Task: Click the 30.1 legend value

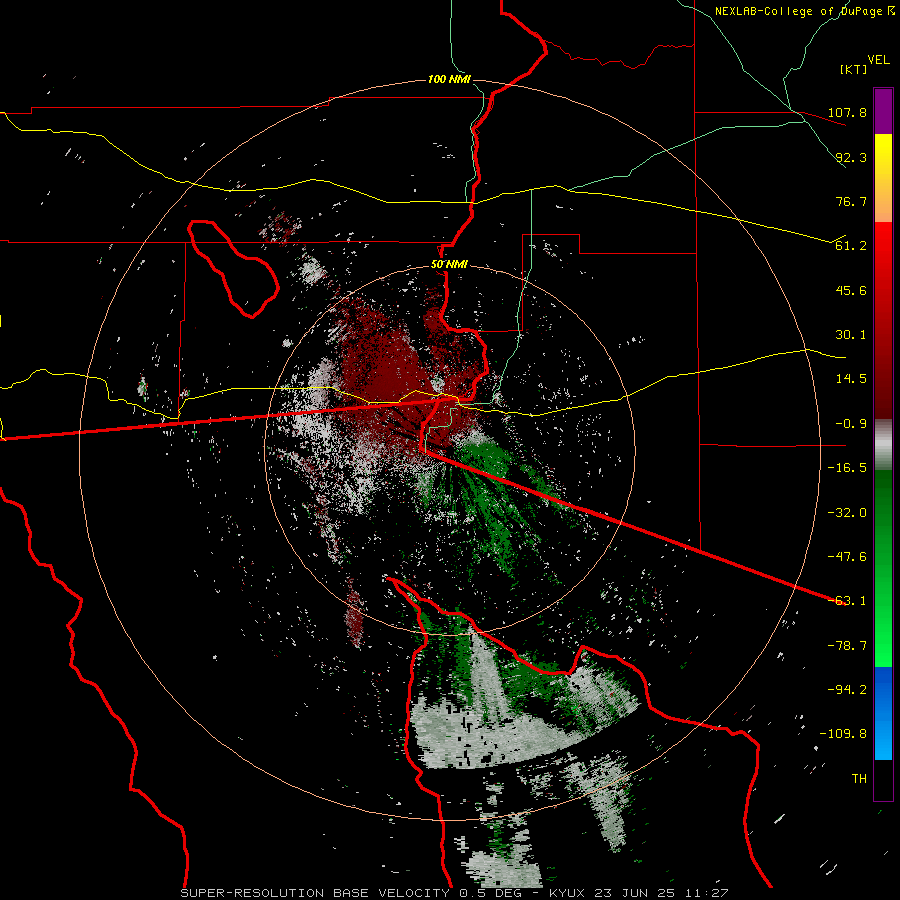Action: pos(851,335)
